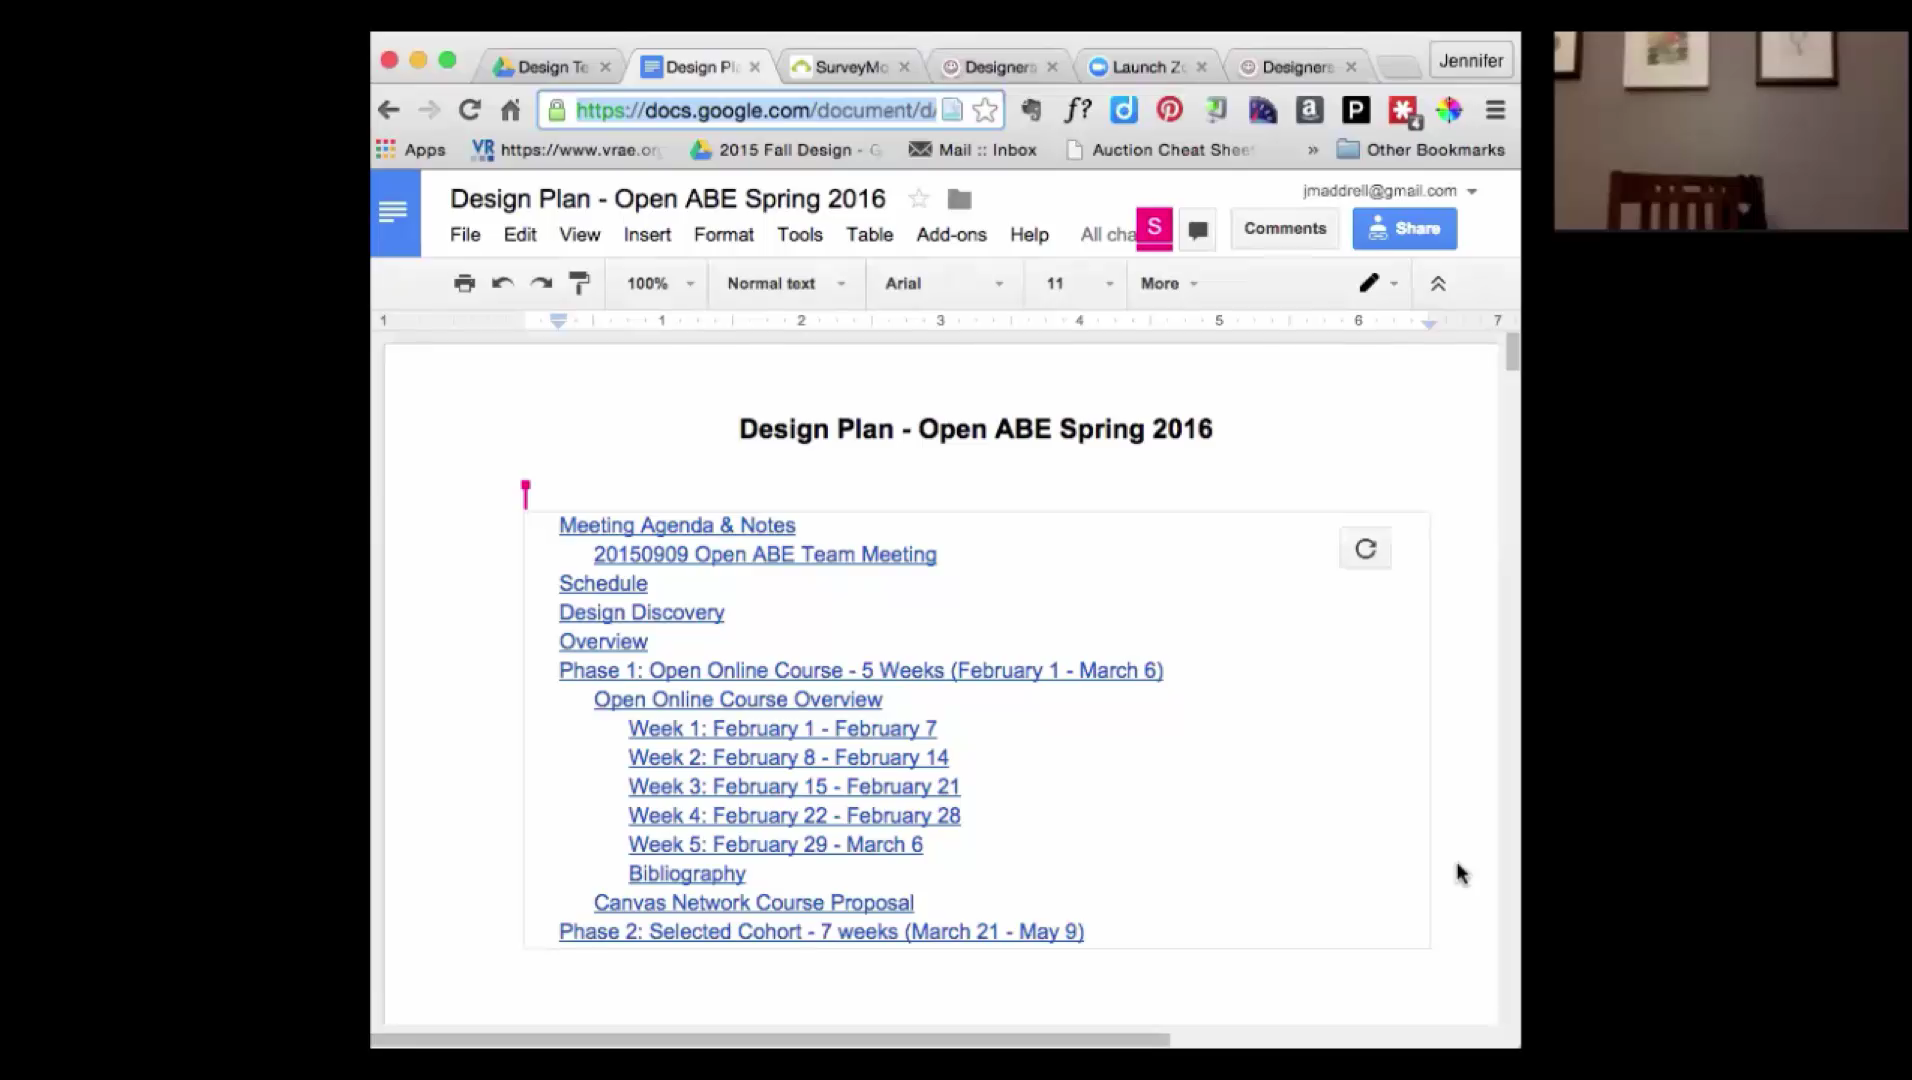Refresh the table of contents
The image size is (1912, 1080).
1365,549
